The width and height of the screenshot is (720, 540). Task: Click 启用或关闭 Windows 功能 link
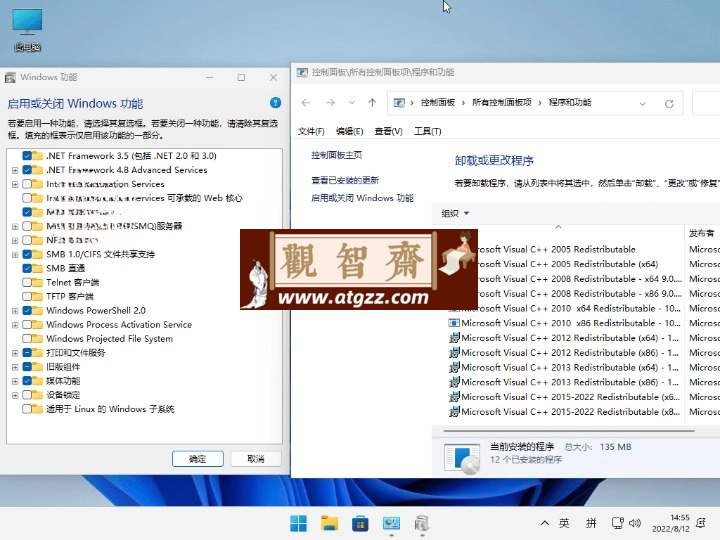(362, 198)
